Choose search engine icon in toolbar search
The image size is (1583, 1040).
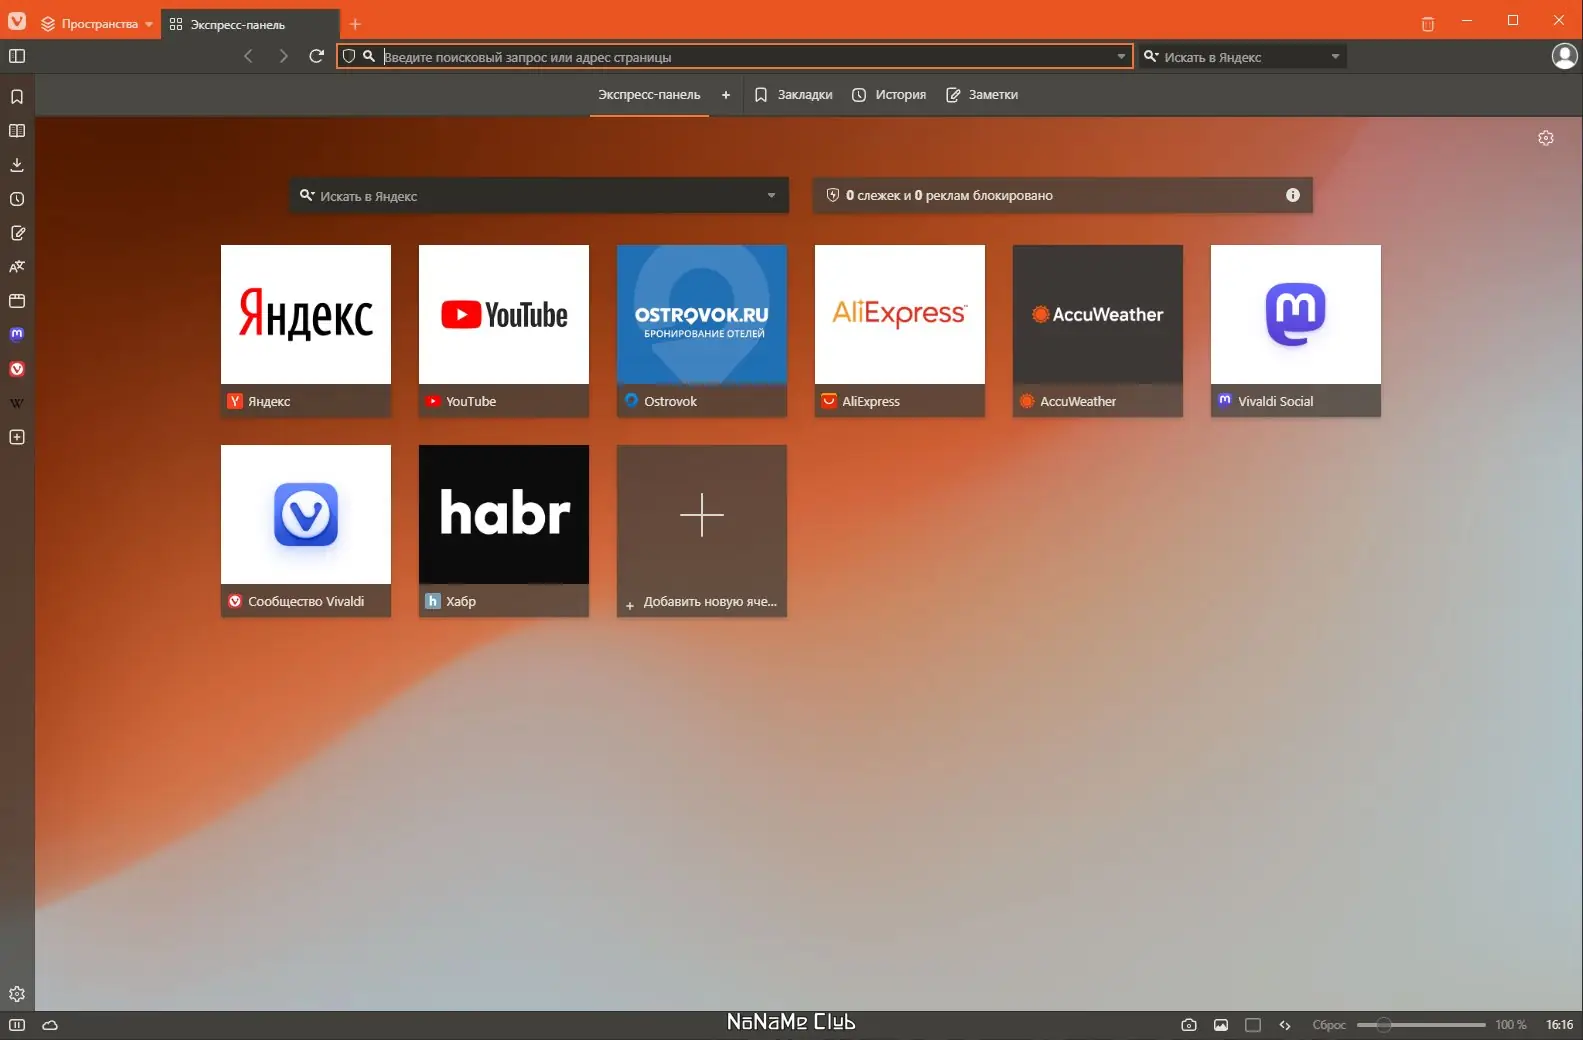coord(1151,57)
